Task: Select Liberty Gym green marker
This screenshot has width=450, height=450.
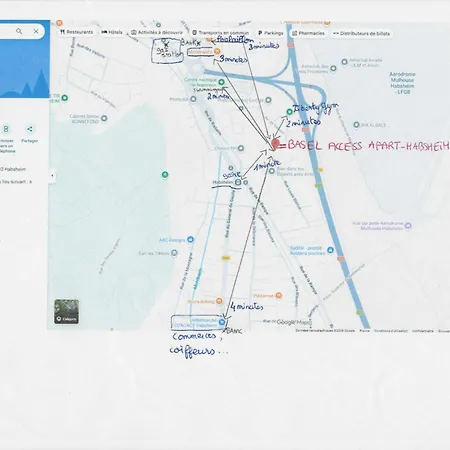Action: (289, 112)
